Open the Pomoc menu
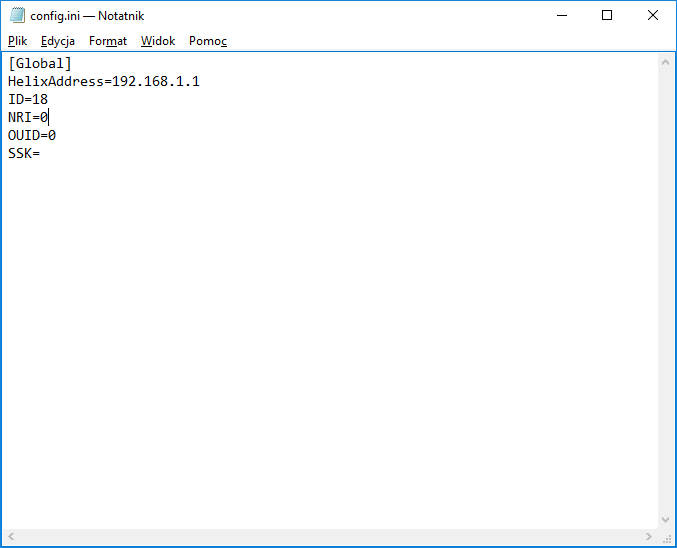The width and height of the screenshot is (677, 548). pyautogui.click(x=208, y=41)
